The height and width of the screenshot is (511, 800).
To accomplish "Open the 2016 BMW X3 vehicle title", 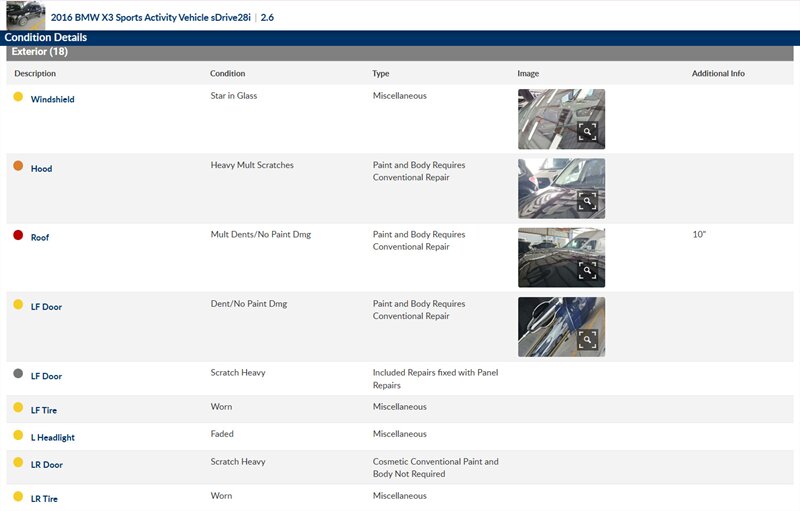I will 150,18.
